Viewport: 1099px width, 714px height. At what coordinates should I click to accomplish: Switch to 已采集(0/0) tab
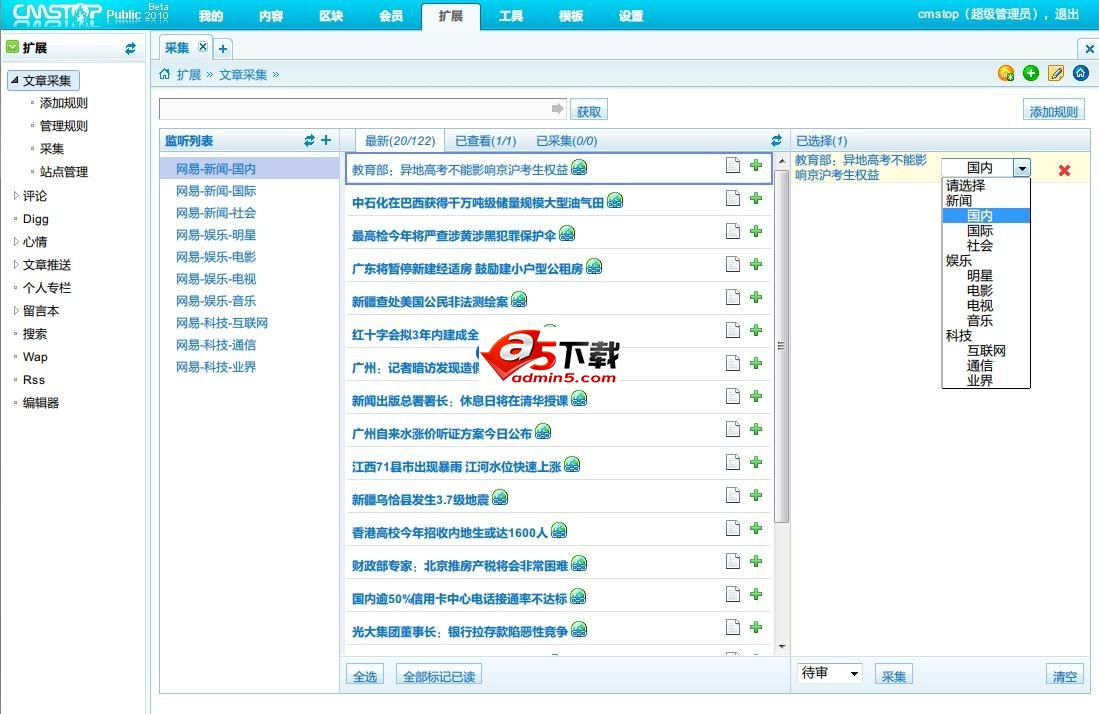(566, 141)
